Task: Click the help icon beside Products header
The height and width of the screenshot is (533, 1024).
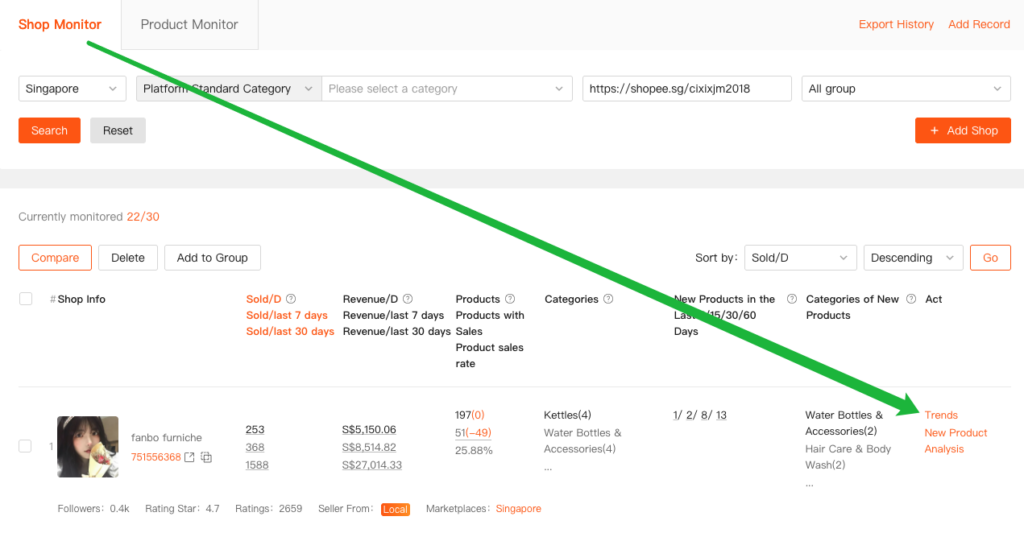Action: point(510,299)
